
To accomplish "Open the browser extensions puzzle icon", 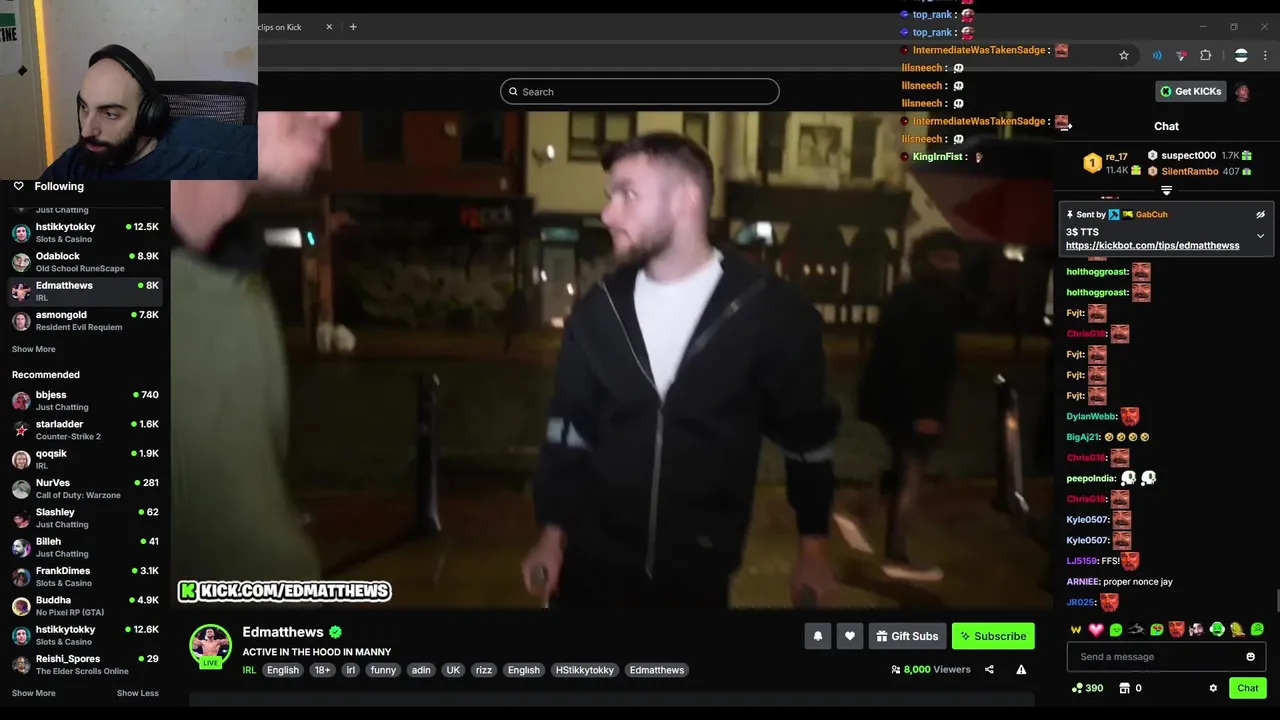I will (1205, 56).
